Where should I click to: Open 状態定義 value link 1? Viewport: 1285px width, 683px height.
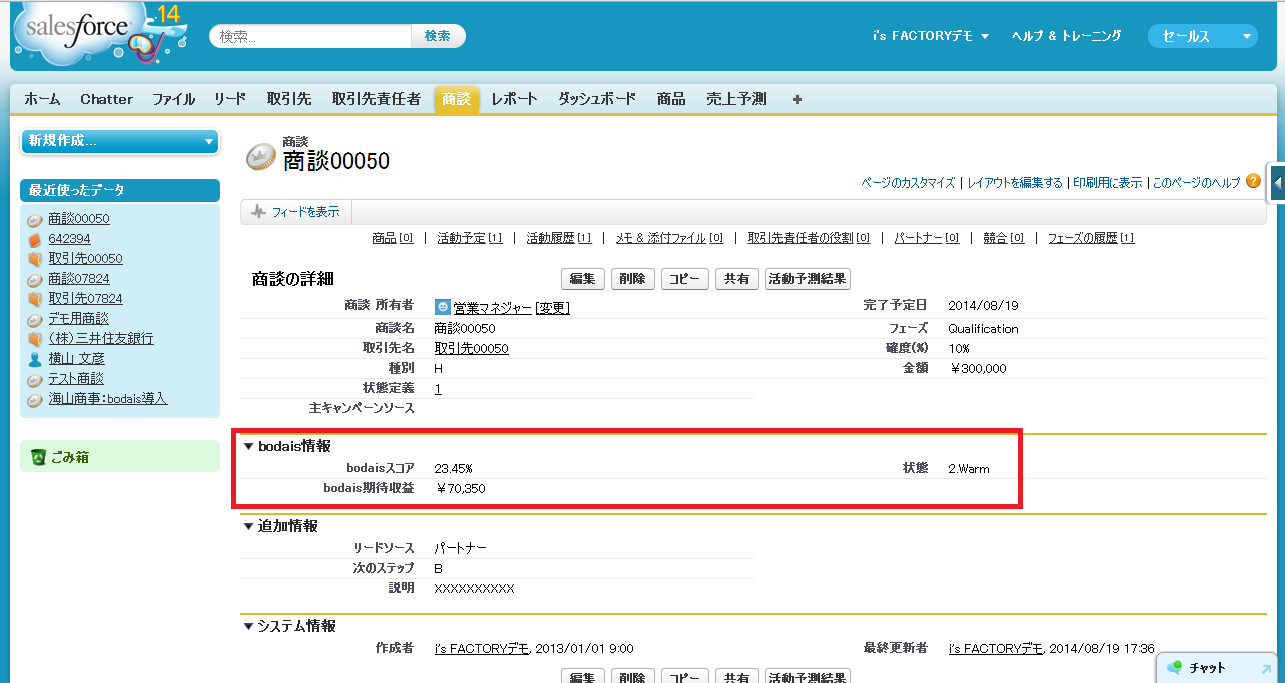coord(438,388)
